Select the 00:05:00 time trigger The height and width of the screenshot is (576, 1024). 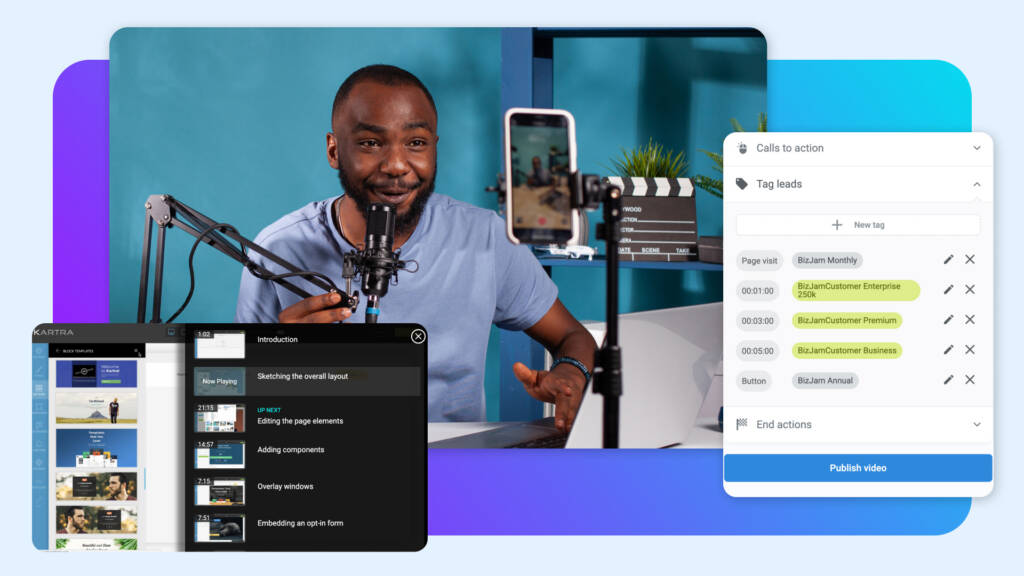click(x=757, y=351)
